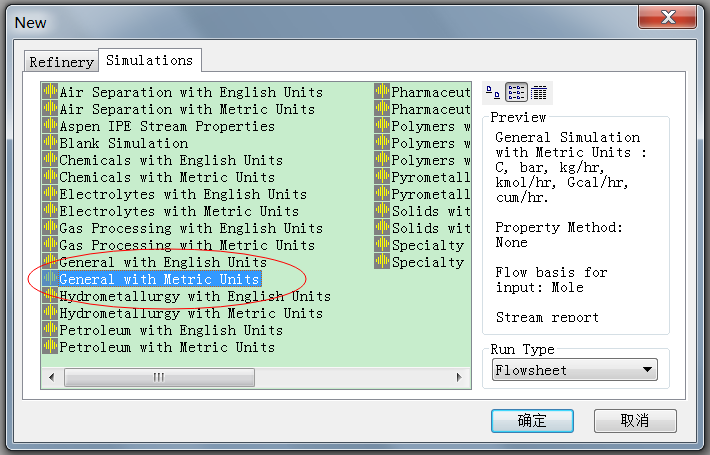Open the Run Type Flowsheet dropdown
The height and width of the screenshot is (455, 710).
[575, 370]
